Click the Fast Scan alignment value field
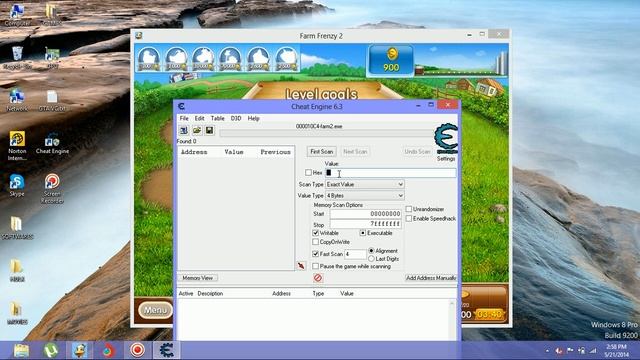 [355, 254]
